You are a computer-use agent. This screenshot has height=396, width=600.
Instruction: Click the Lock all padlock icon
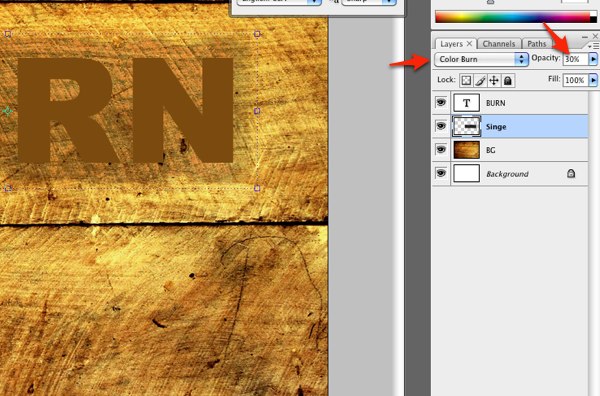coord(508,80)
